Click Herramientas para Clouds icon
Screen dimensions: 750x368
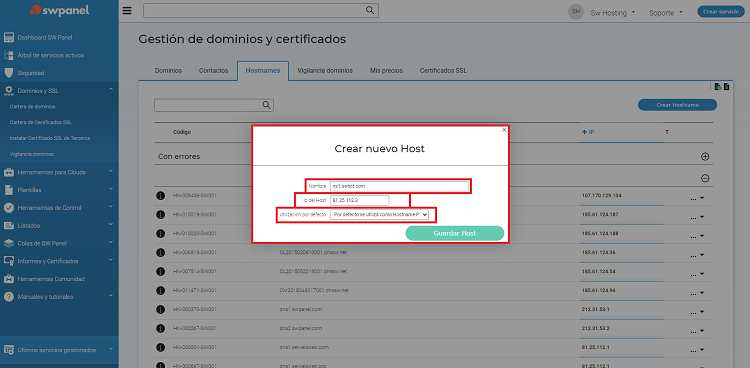(x=9, y=172)
